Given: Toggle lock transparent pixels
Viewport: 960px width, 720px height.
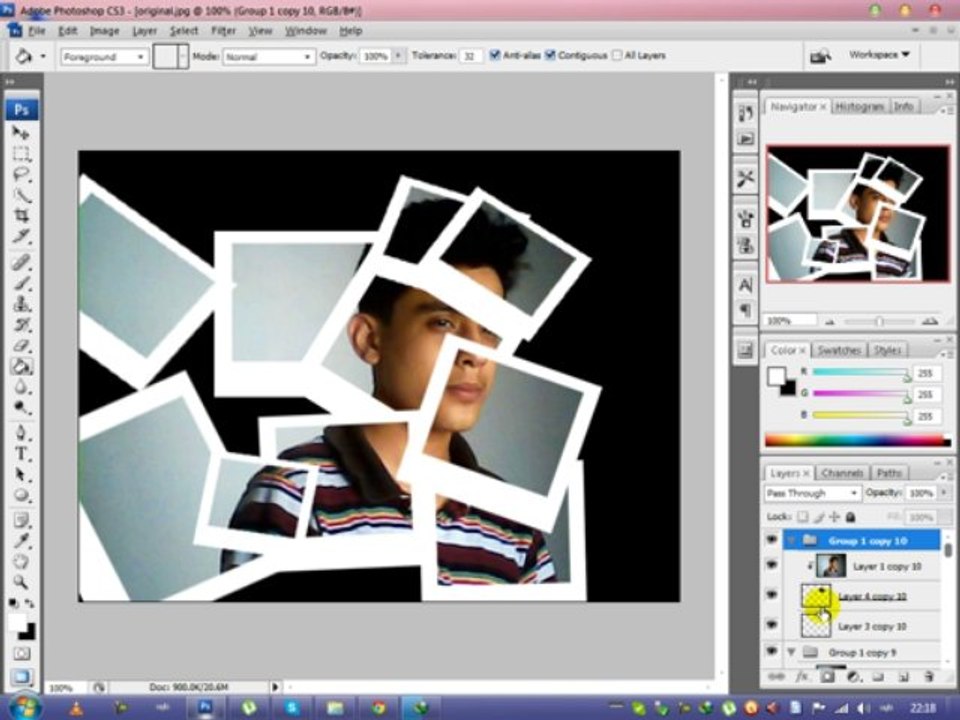Looking at the screenshot, I should (803, 517).
